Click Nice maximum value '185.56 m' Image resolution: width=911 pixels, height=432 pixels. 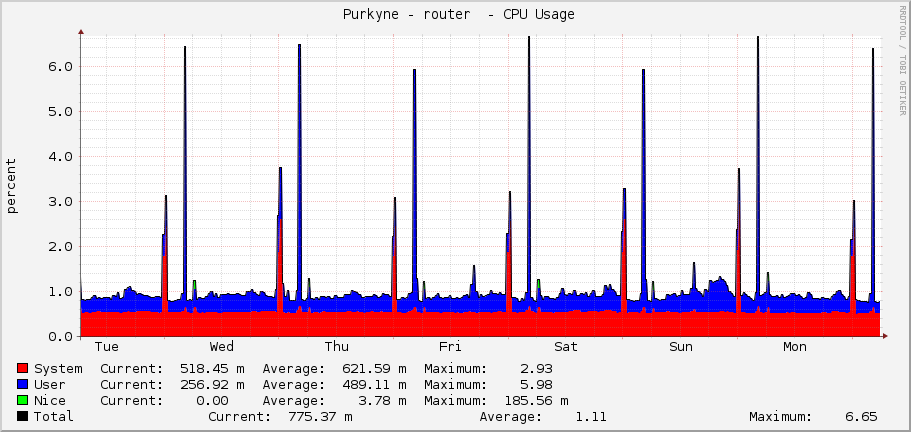pos(536,401)
